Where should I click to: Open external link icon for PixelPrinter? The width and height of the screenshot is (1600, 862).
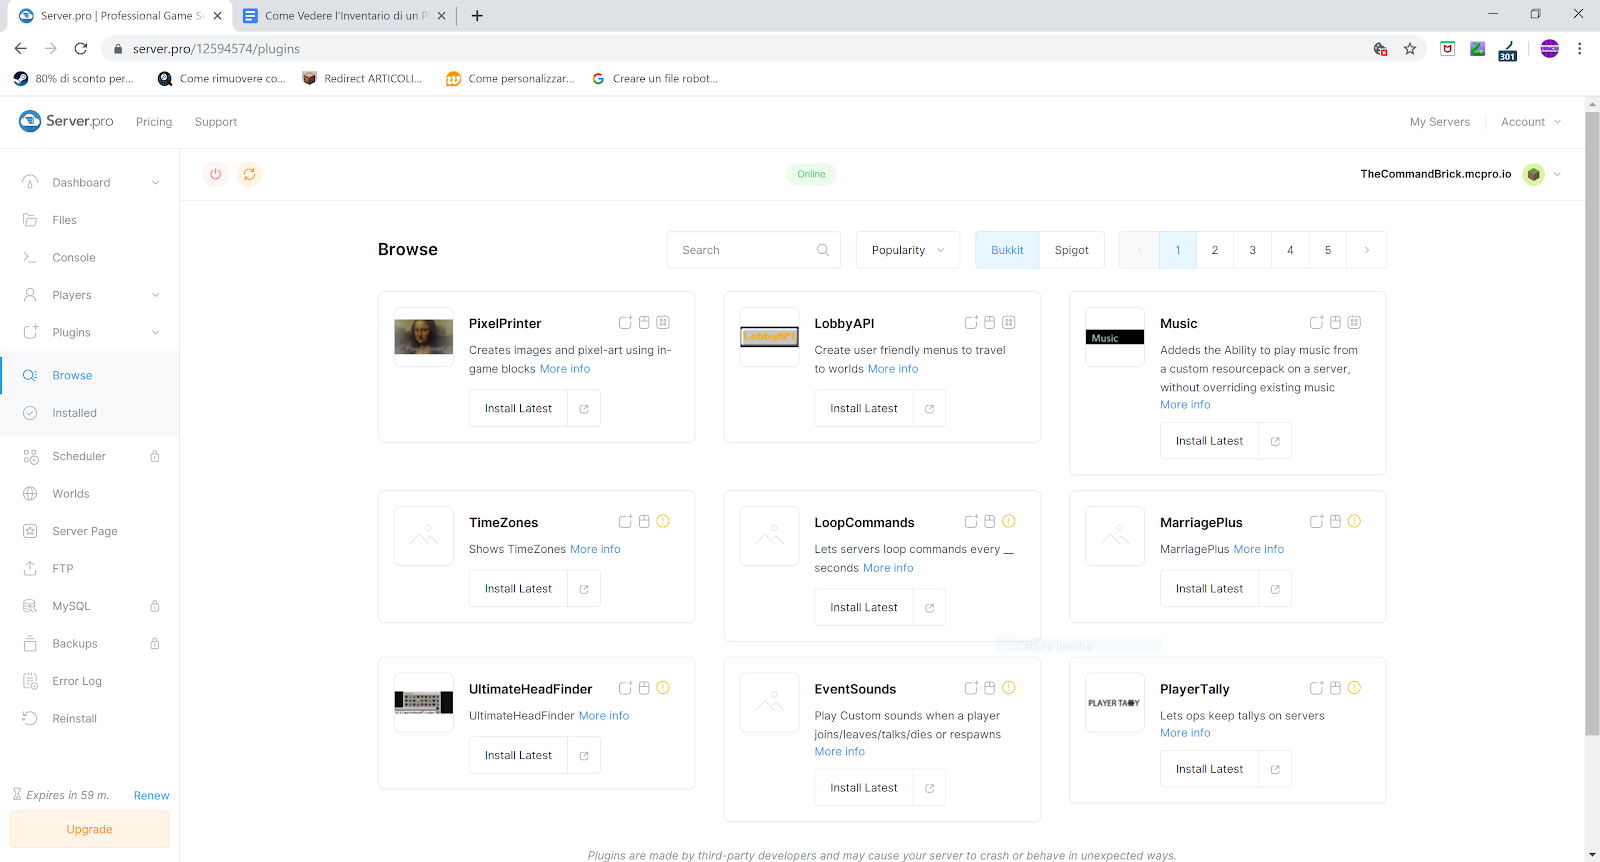584,409
